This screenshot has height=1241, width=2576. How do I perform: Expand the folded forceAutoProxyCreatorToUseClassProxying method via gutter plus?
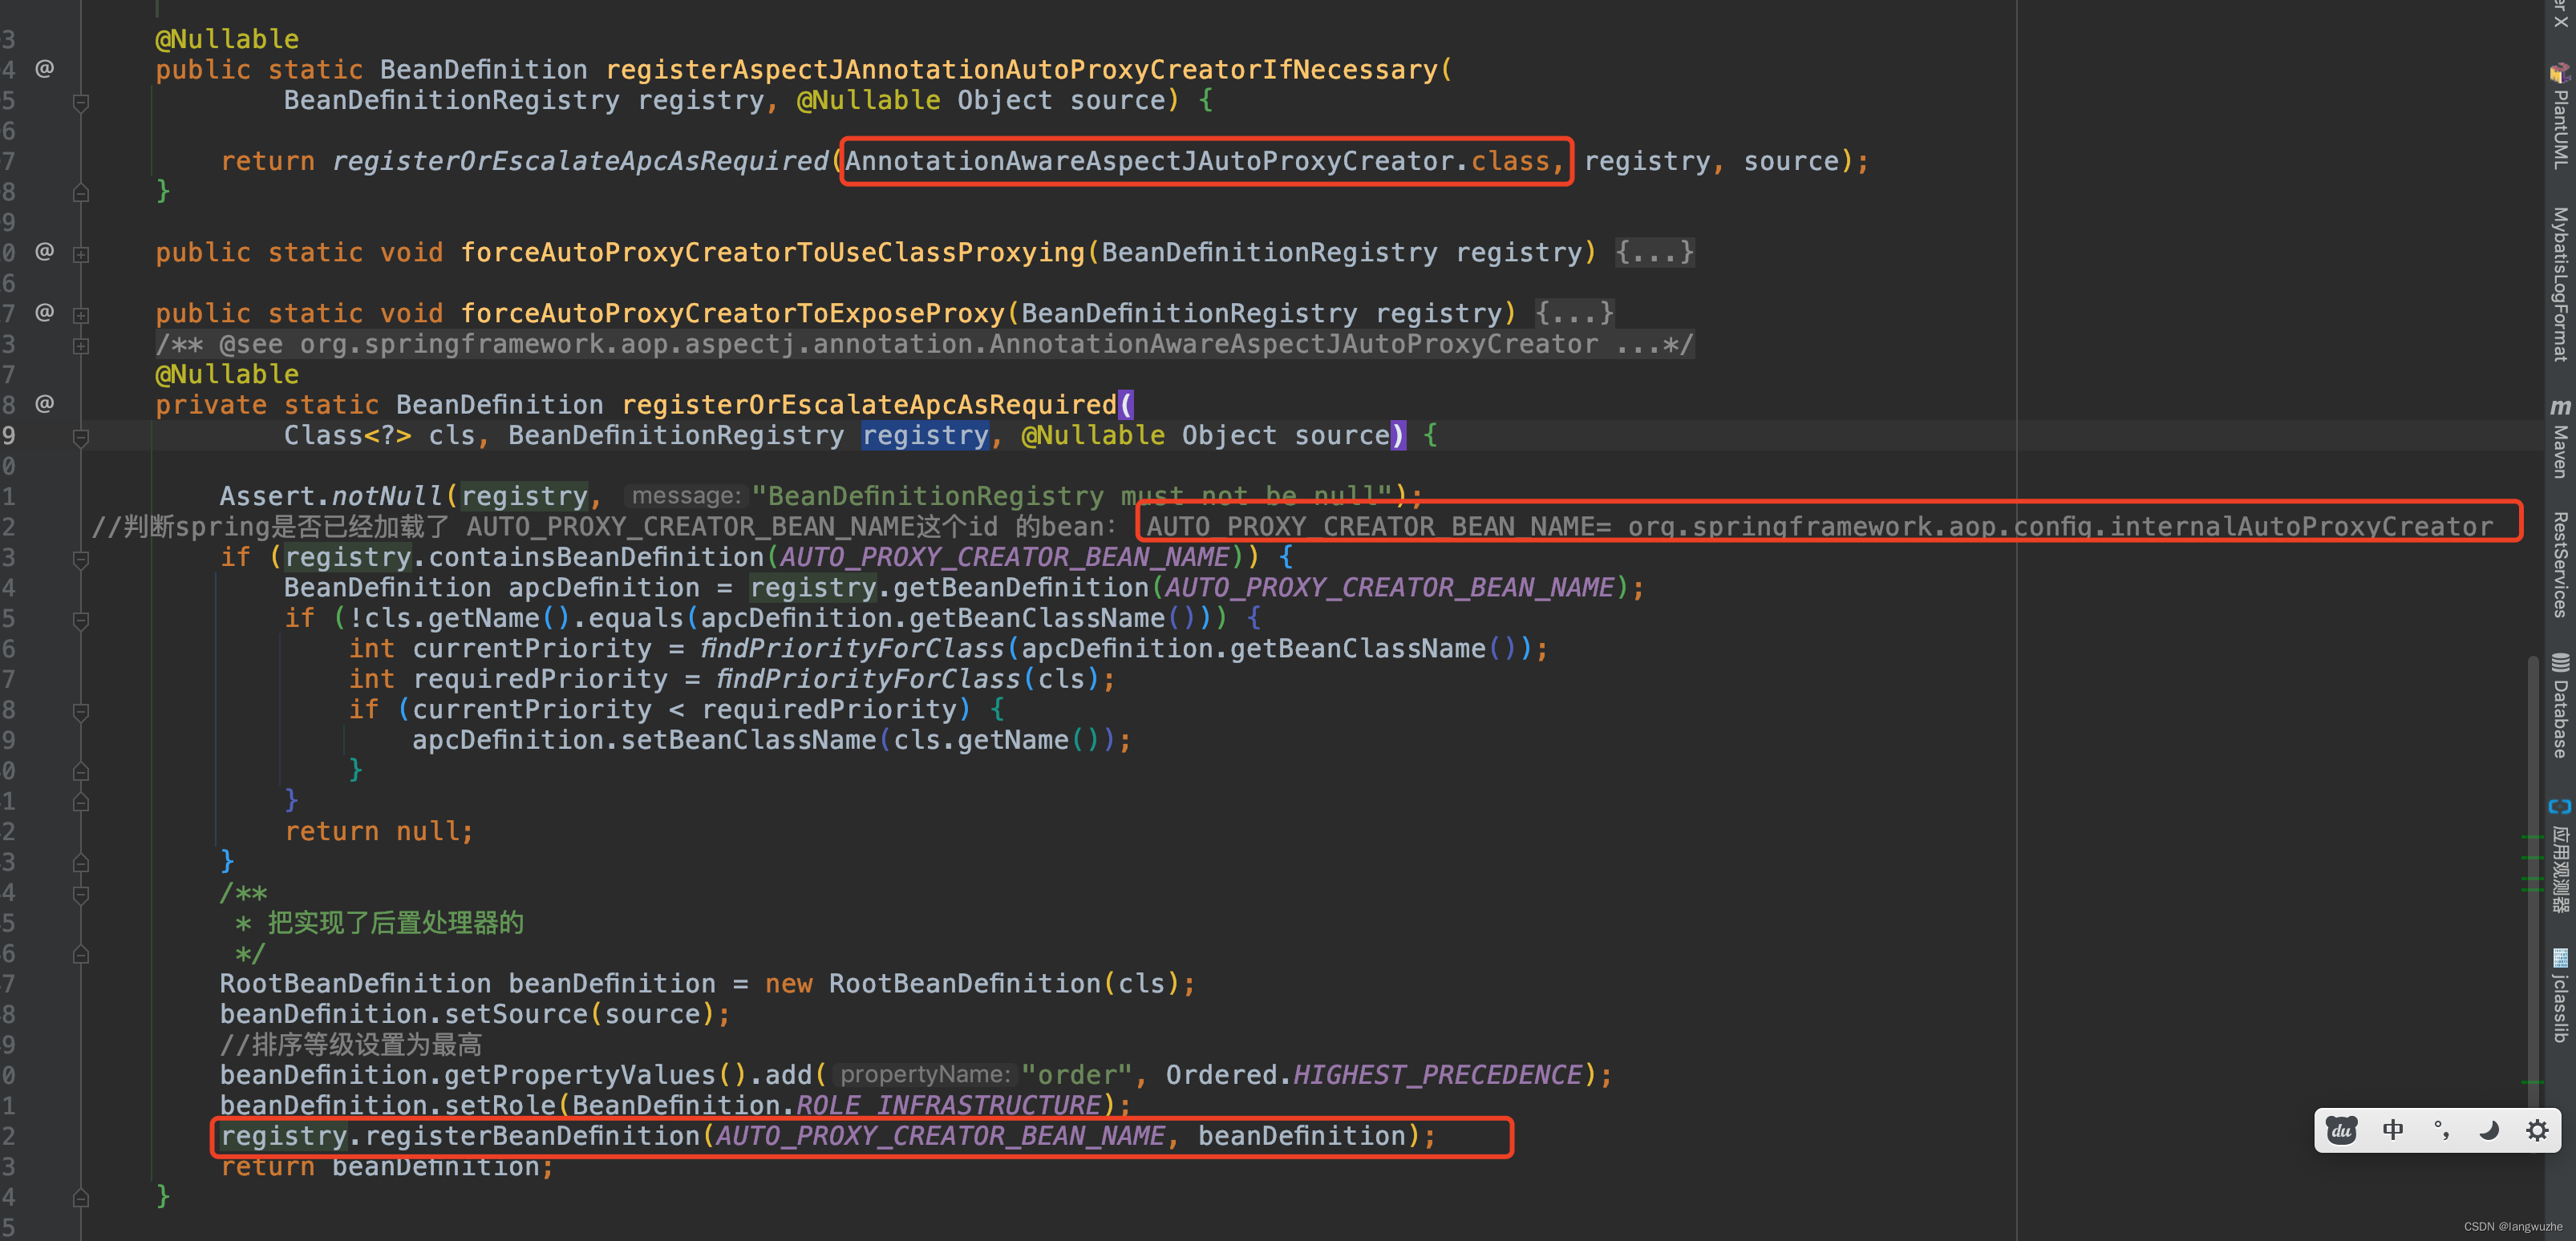coord(81,254)
